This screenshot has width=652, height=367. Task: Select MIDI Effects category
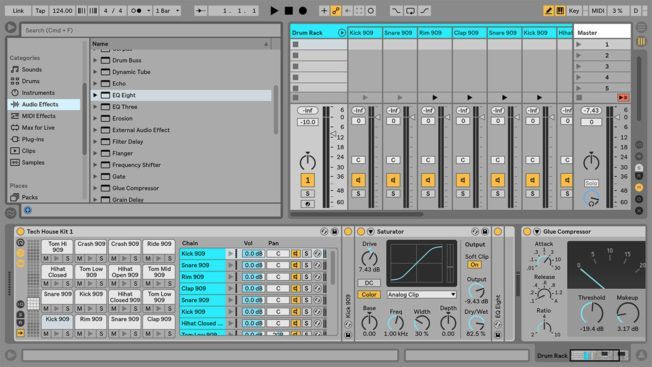click(x=38, y=116)
